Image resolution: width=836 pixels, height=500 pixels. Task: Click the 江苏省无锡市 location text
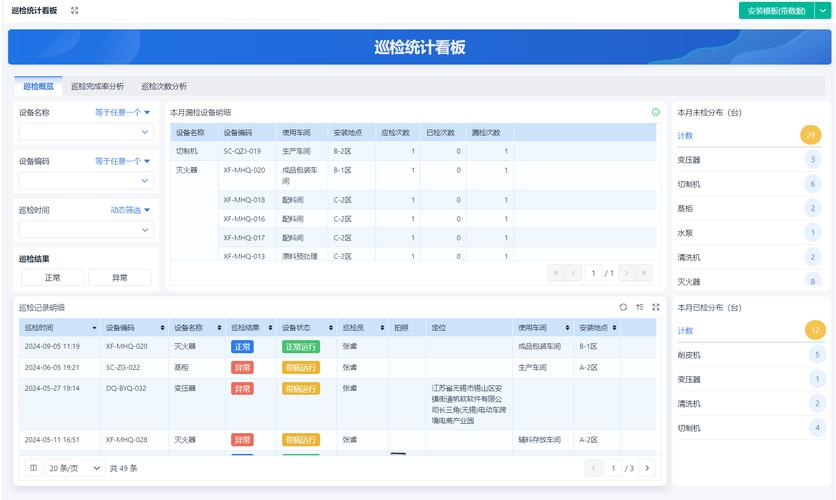[x=467, y=405]
